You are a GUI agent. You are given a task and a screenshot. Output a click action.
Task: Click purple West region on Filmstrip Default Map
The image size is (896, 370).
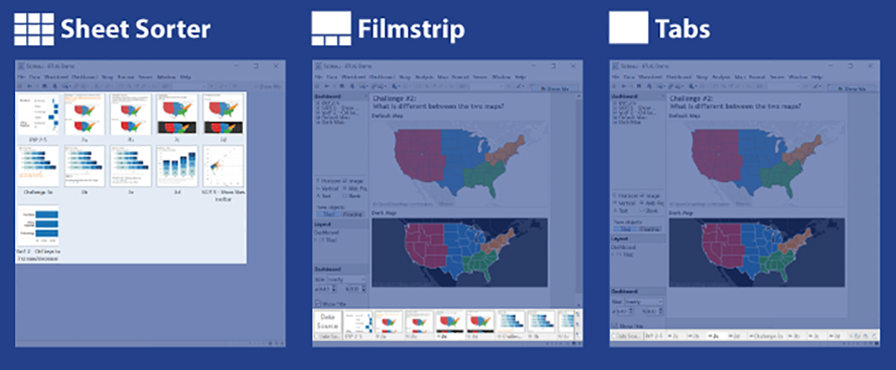point(418,155)
